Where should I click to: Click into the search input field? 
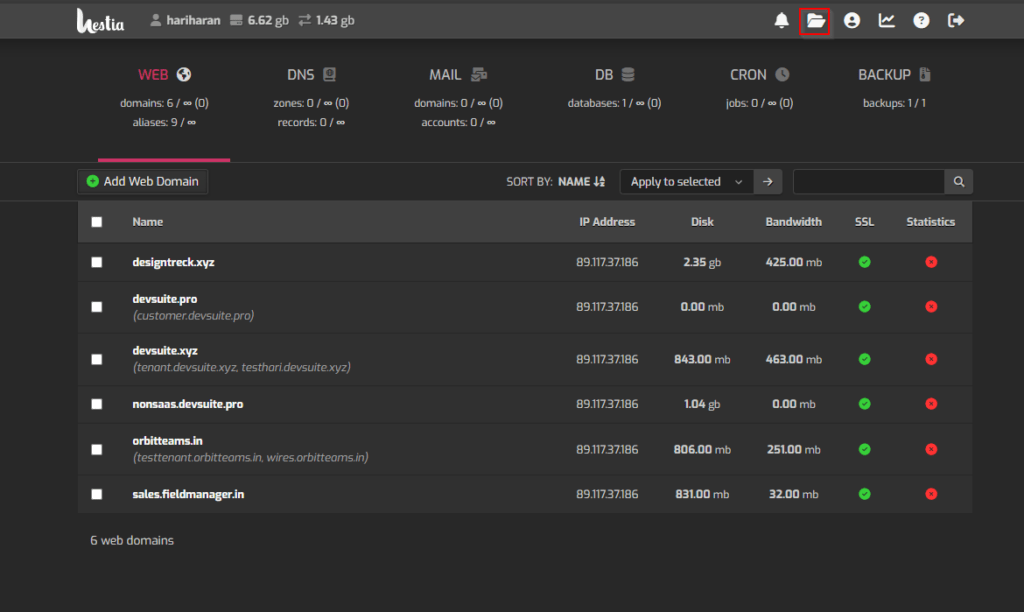tap(869, 182)
